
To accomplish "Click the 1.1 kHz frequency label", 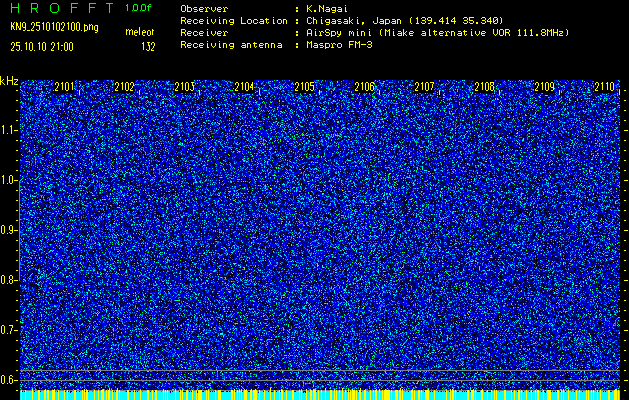I will [9, 130].
